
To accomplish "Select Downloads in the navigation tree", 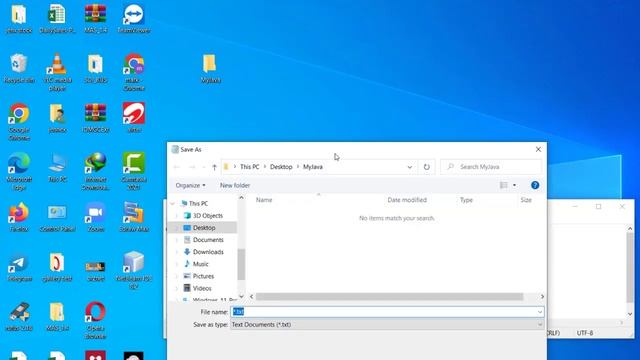I will tap(208, 252).
